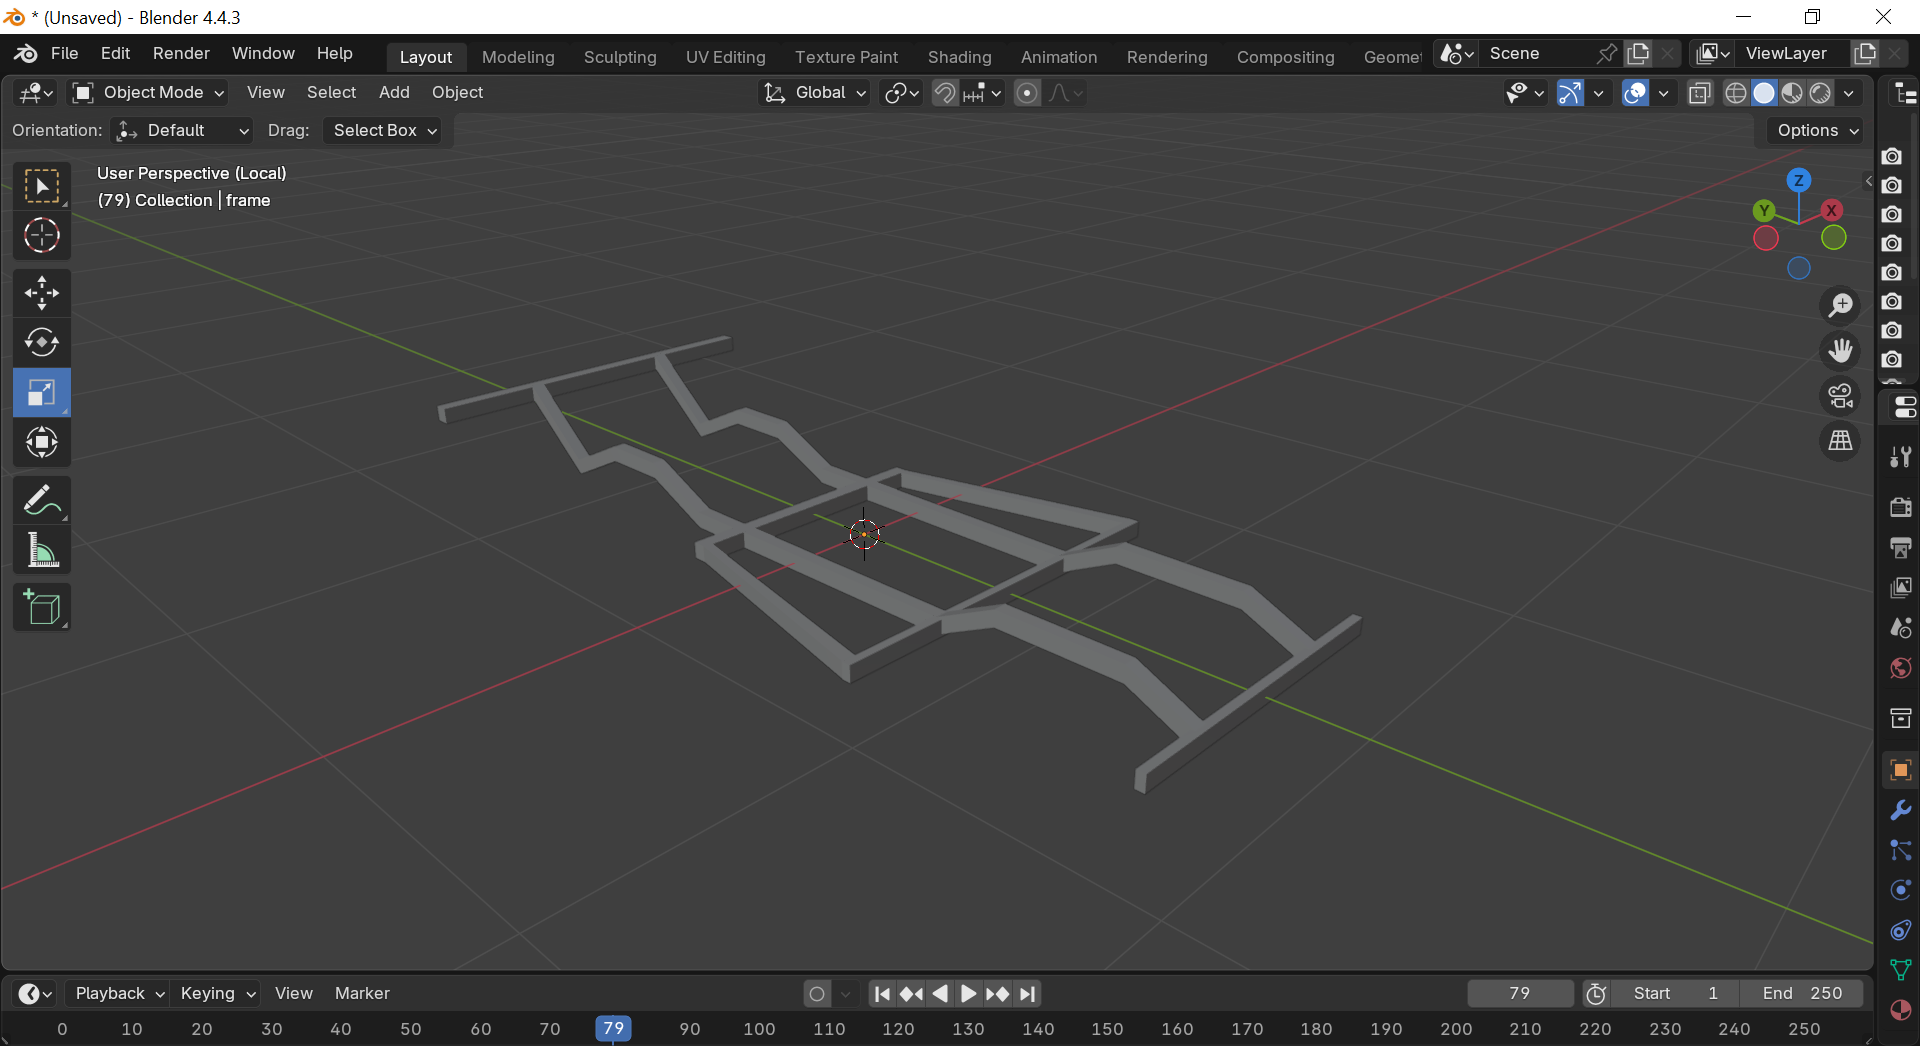Image resolution: width=1920 pixels, height=1046 pixels.
Task: Choose the Annotate pencil tool
Action: [41, 500]
